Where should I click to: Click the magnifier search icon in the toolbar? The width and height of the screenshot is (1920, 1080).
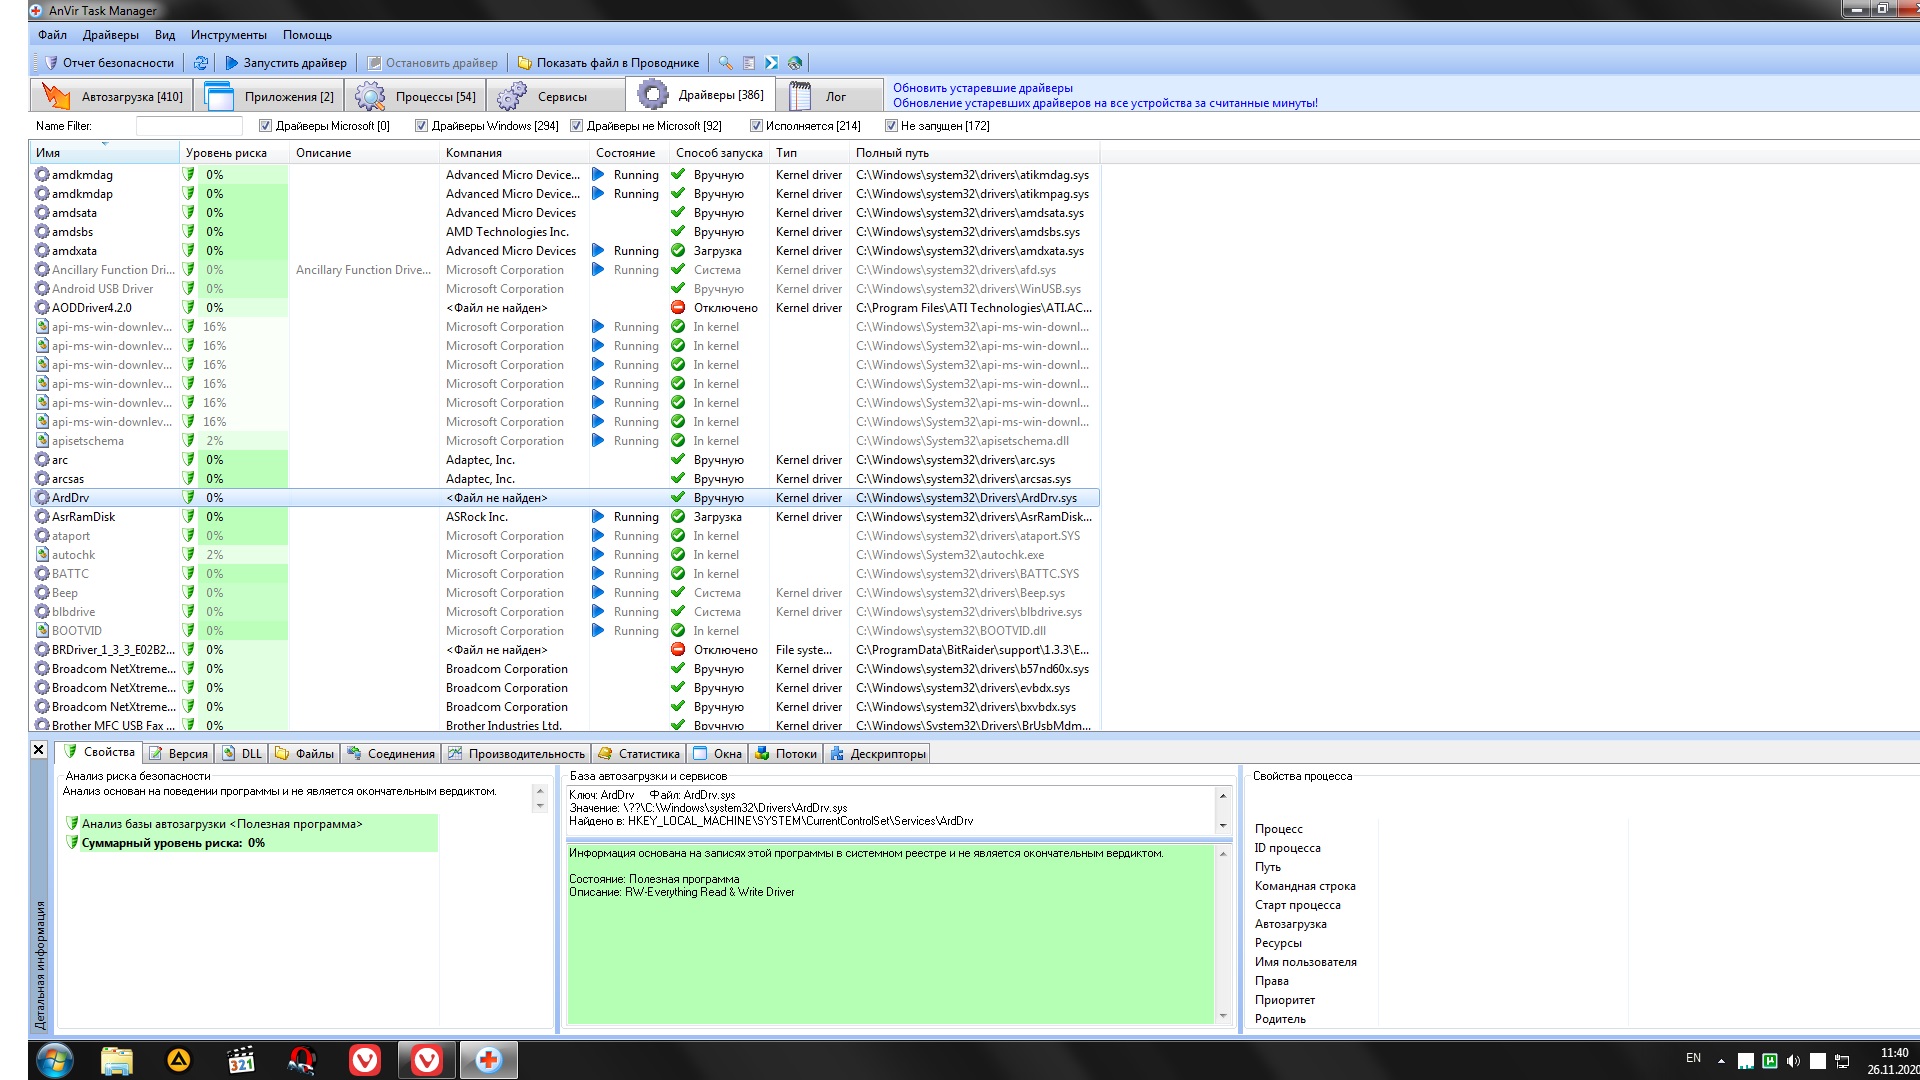click(x=726, y=63)
